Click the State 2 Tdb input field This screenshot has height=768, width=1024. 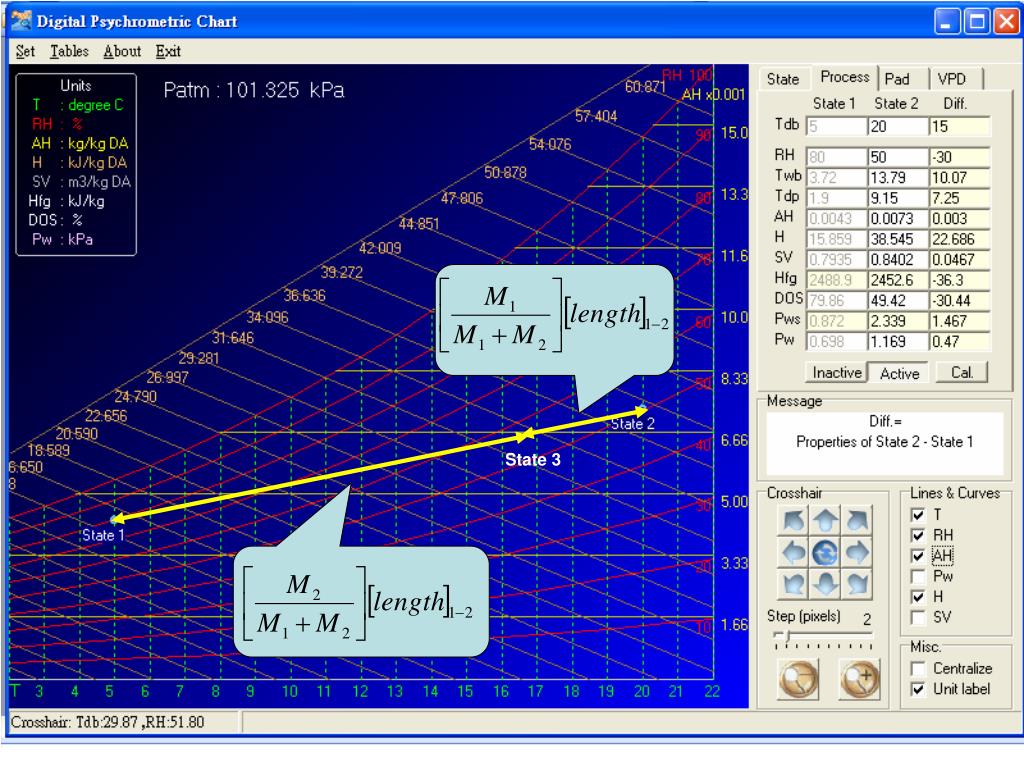(898, 127)
